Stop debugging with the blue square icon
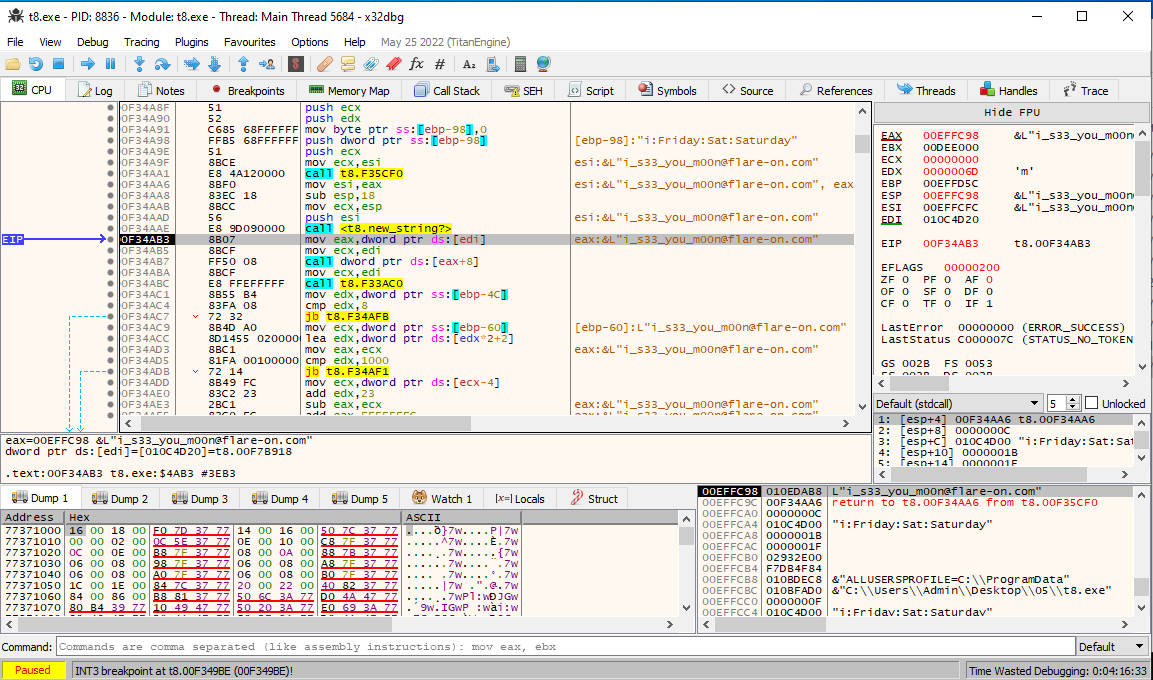This screenshot has width=1153, height=680. 59,64
